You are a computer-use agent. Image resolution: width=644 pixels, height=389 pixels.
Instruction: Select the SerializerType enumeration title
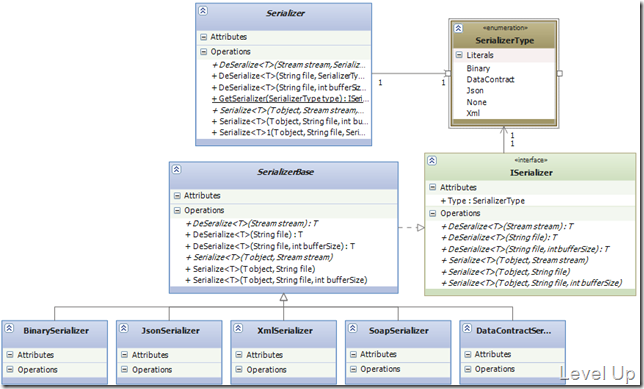tap(505, 40)
